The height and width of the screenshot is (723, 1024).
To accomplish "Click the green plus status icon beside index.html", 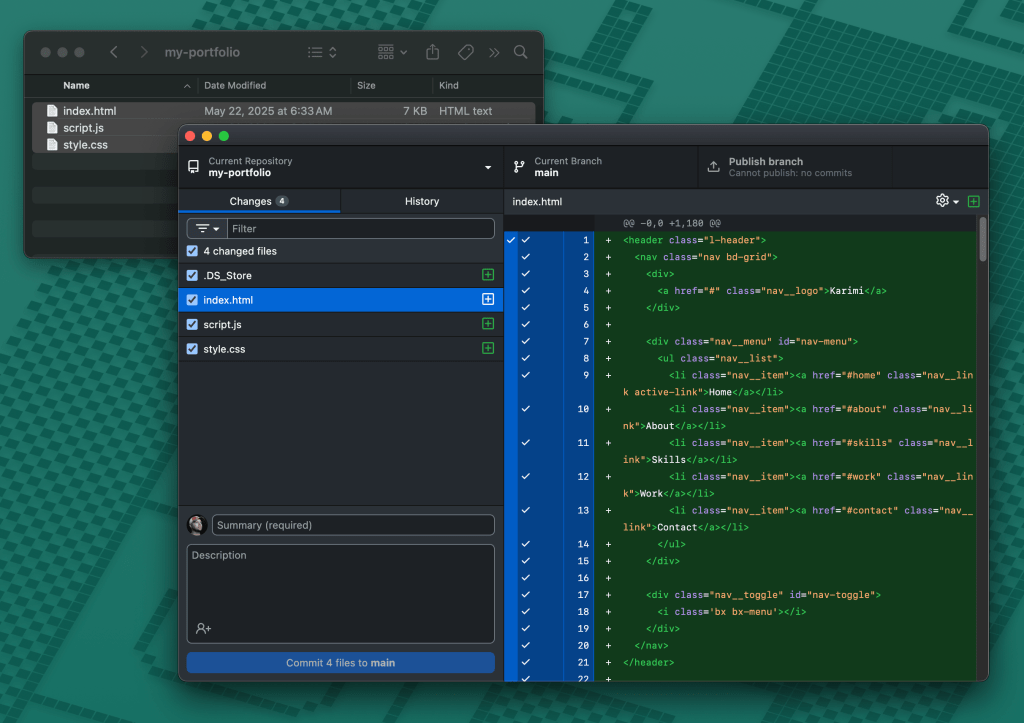I will pos(488,299).
